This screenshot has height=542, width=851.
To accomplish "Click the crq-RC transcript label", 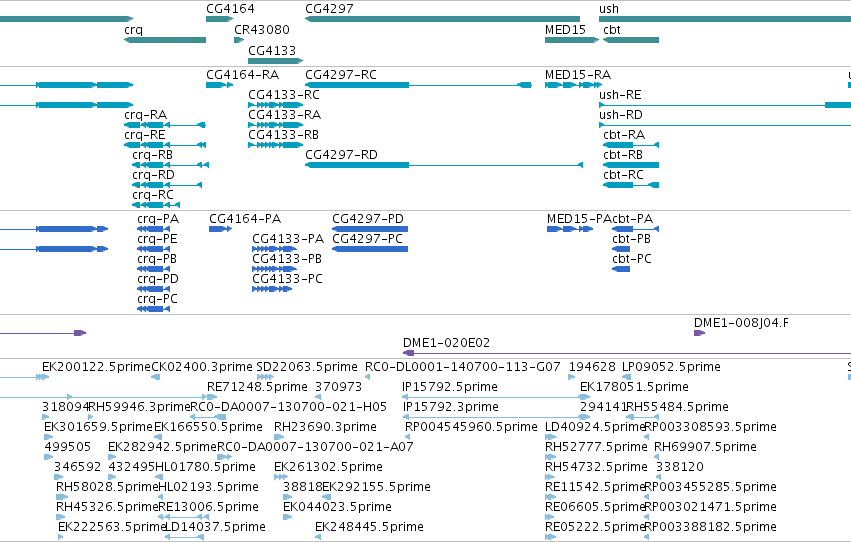I will coord(153,195).
